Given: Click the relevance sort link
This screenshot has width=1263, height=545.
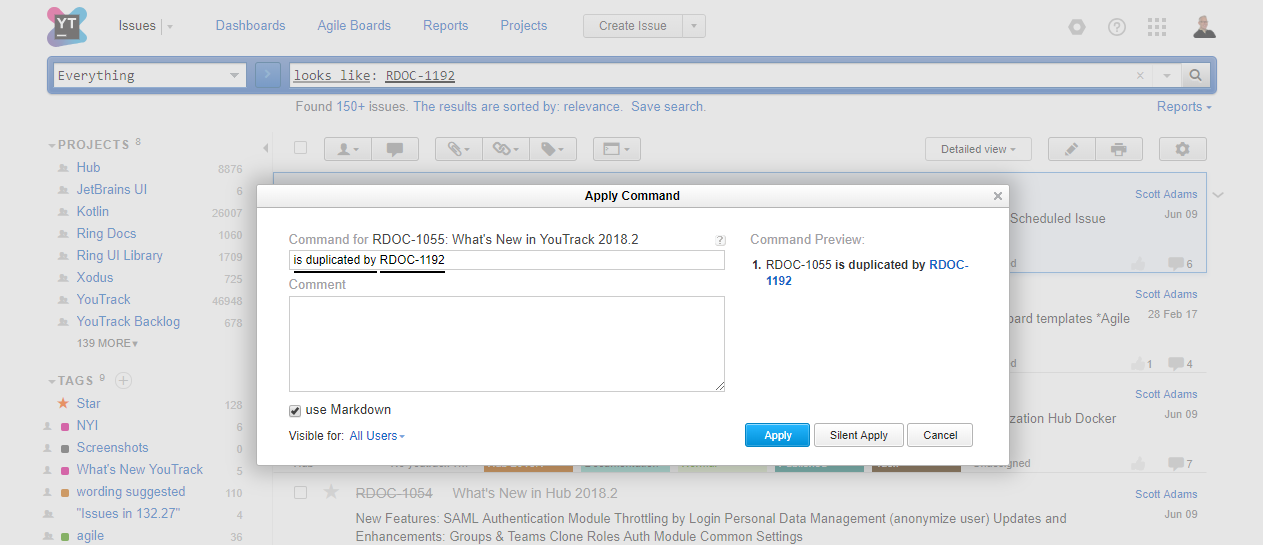Looking at the screenshot, I should pyautogui.click(x=592, y=106).
